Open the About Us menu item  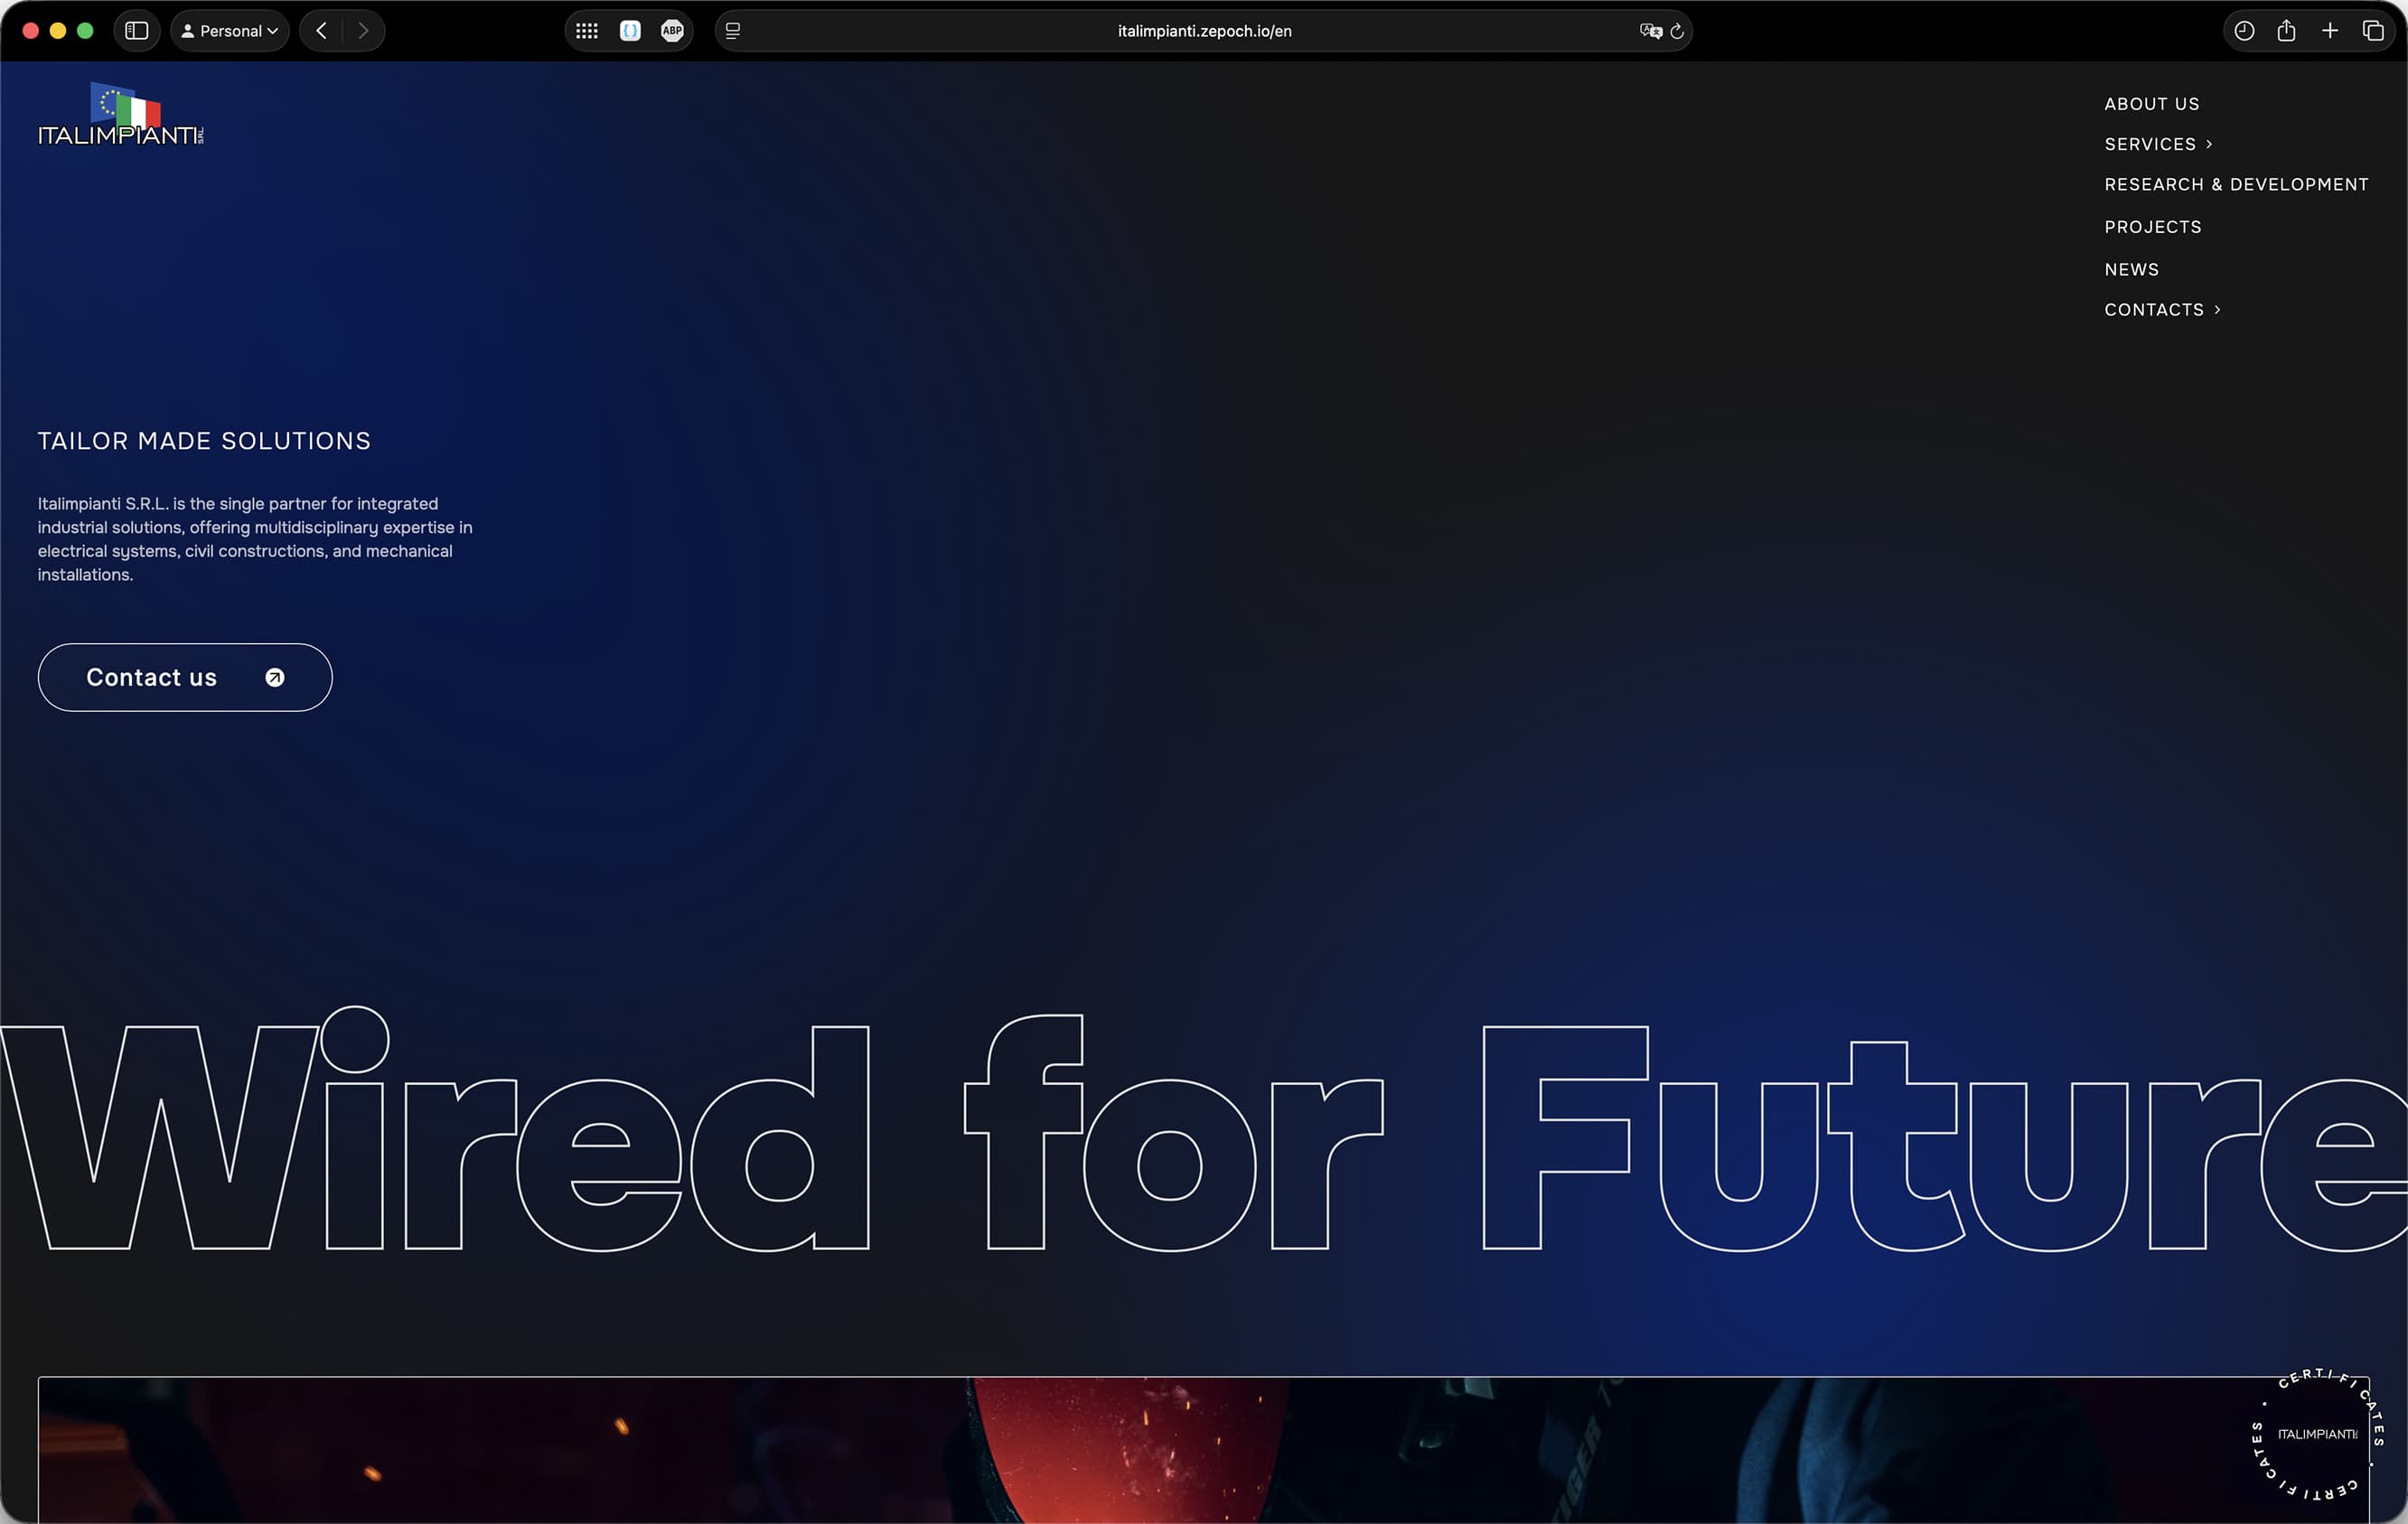[x=2152, y=104]
